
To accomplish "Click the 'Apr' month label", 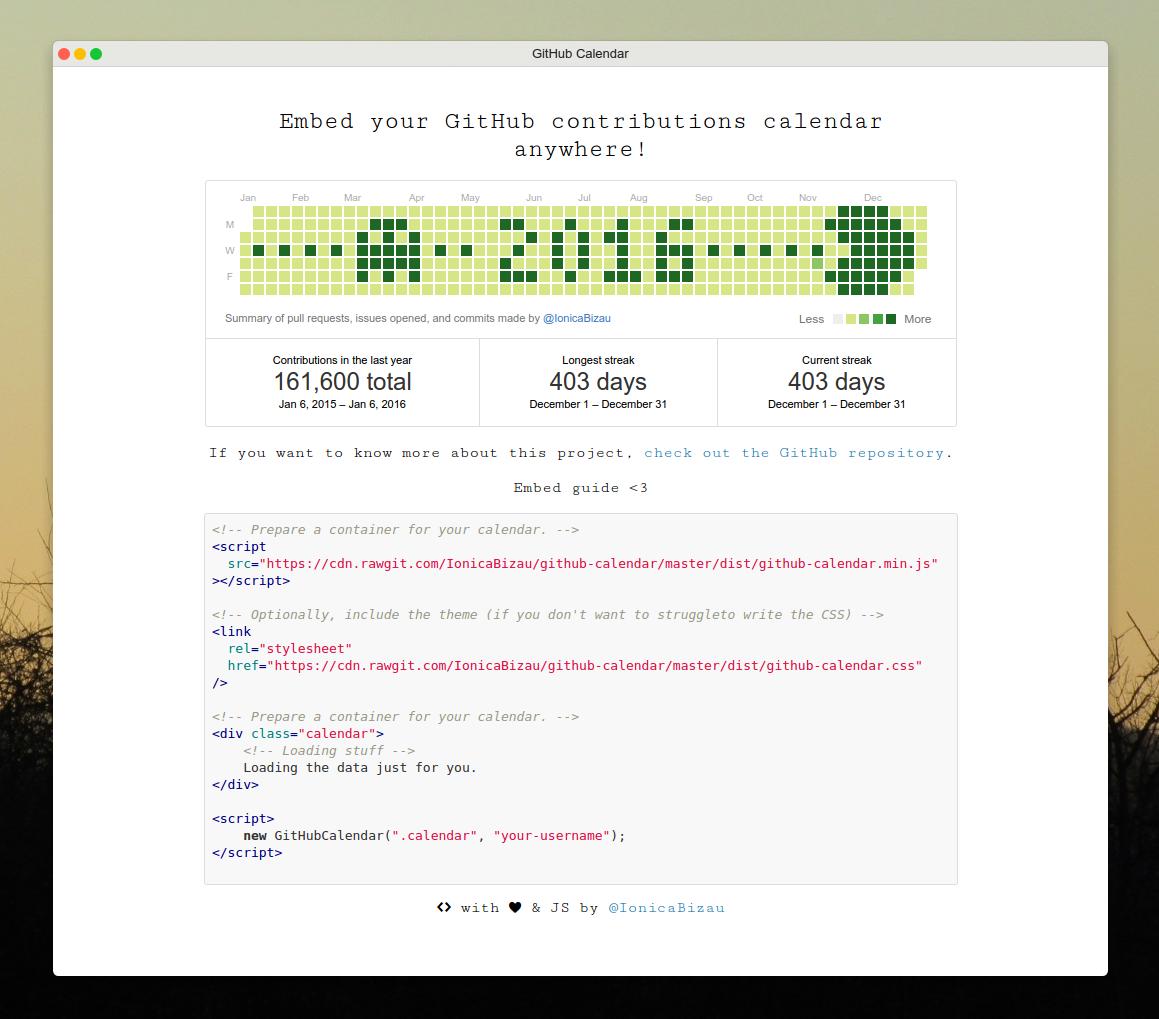I will (416, 198).
